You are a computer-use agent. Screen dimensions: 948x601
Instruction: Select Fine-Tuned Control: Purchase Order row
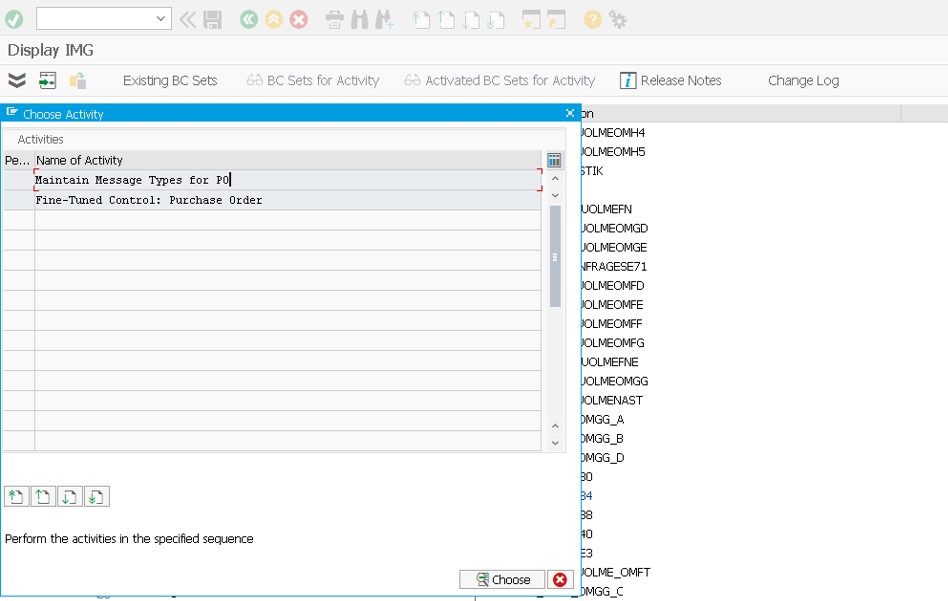coord(288,200)
